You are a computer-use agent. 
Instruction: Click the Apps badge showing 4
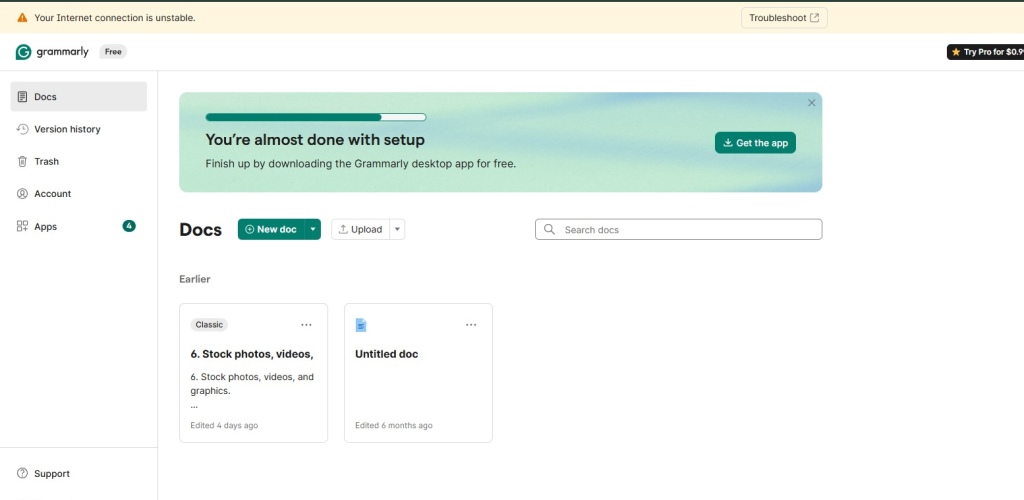129,226
